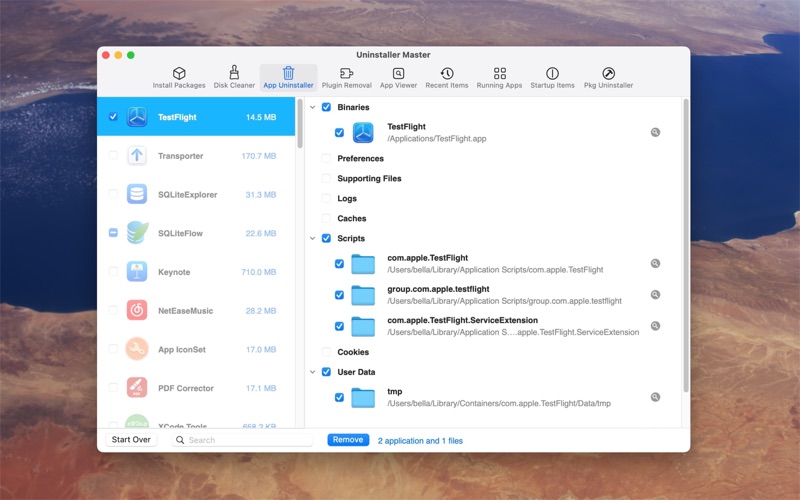Select the App IconSet row
Screen dimensions: 800x500
pos(196,349)
